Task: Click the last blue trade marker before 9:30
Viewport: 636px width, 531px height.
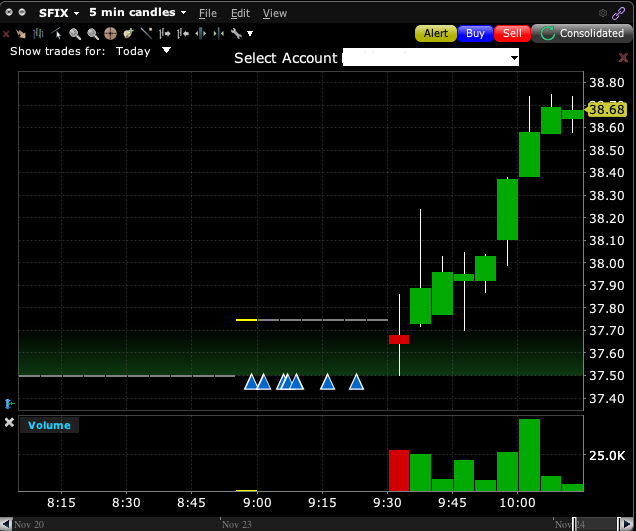Action: 357,382
